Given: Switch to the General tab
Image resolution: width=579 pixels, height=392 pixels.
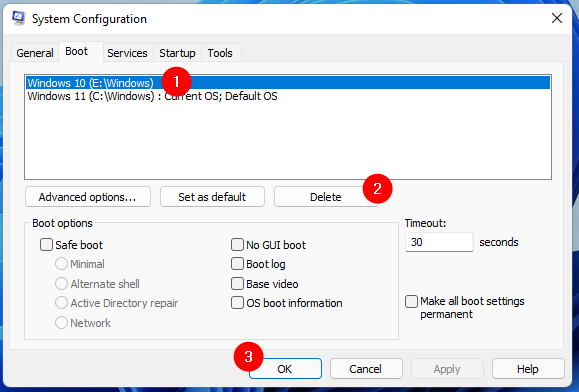Looking at the screenshot, I should tap(35, 53).
